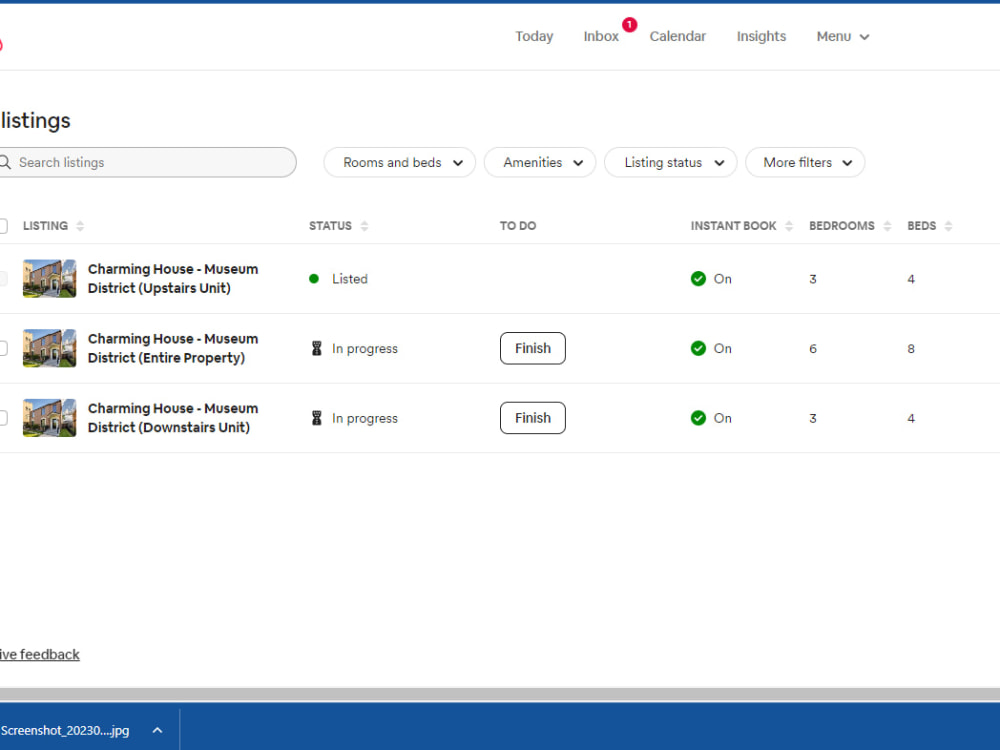The width and height of the screenshot is (1000, 750).
Task: Click the search magnifier icon
Action: pos(5,163)
